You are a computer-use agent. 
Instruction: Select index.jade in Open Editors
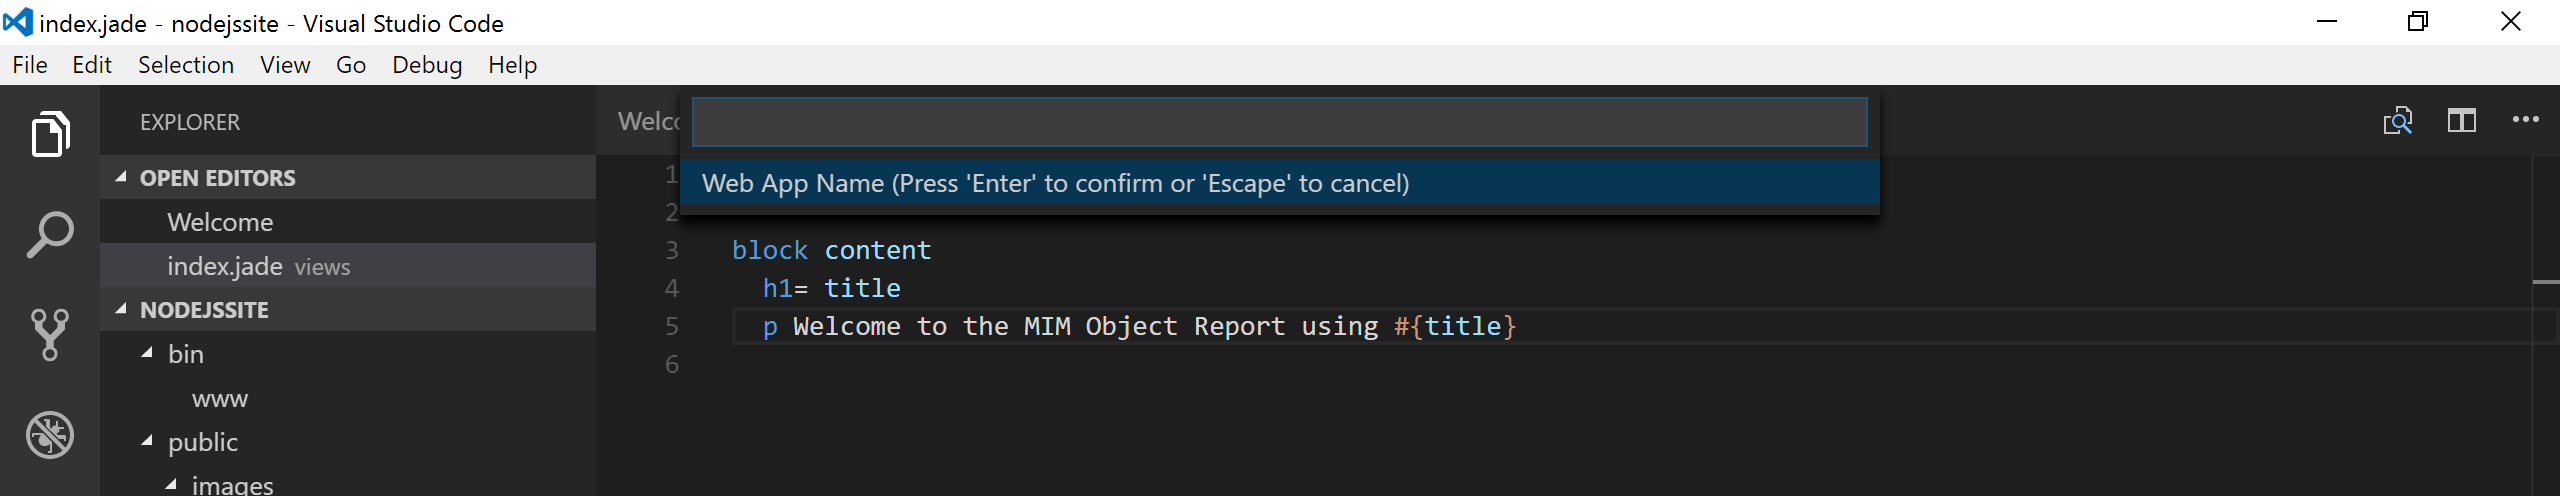click(225, 266)
